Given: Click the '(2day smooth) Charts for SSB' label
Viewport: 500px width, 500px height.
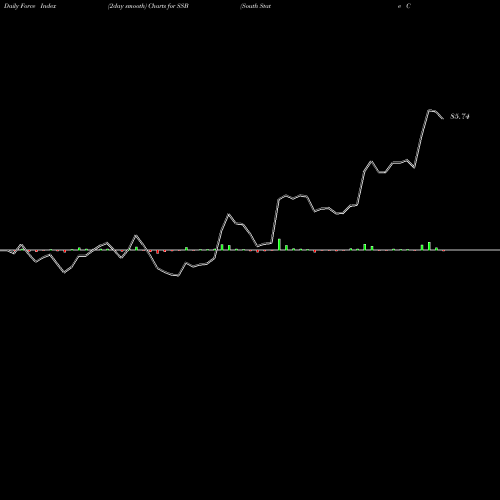Looking at the screenshot, I should 148,6.
